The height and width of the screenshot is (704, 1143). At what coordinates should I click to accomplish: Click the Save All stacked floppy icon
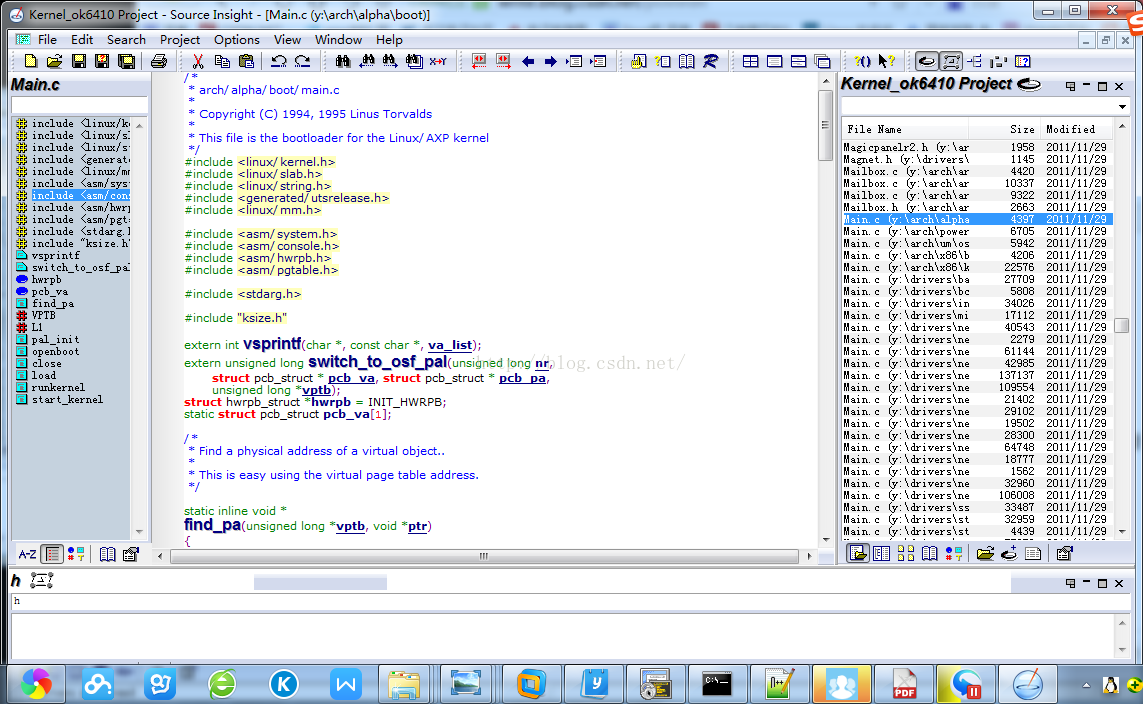coord(126,61)
